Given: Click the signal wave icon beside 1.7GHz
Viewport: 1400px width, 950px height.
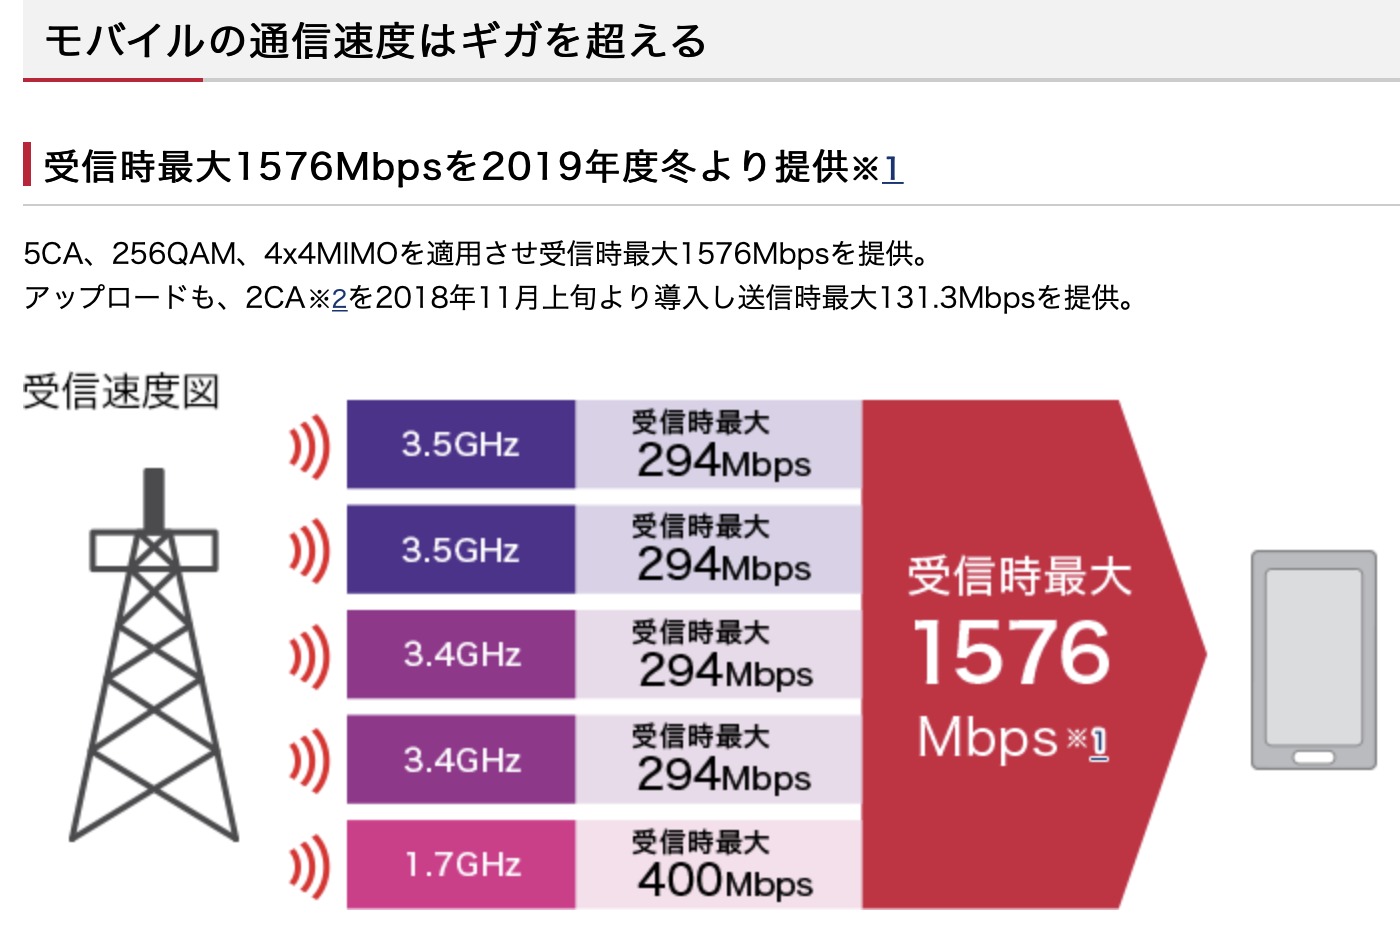Looking at the screenshot, I should click(x=309, y=866).
